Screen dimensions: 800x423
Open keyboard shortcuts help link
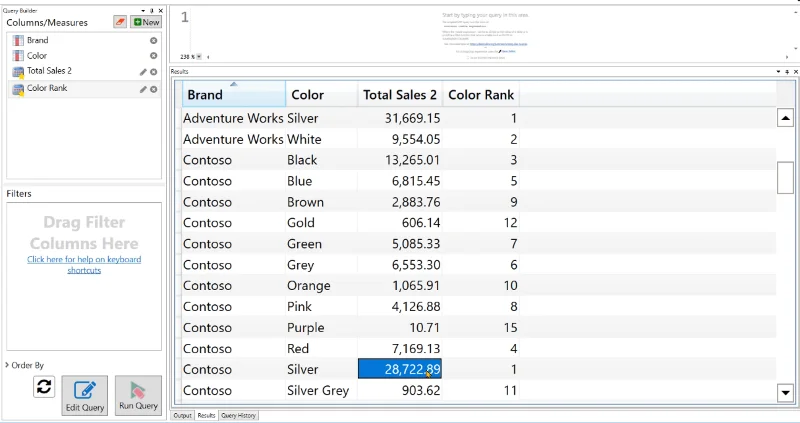tap(84, 264)
